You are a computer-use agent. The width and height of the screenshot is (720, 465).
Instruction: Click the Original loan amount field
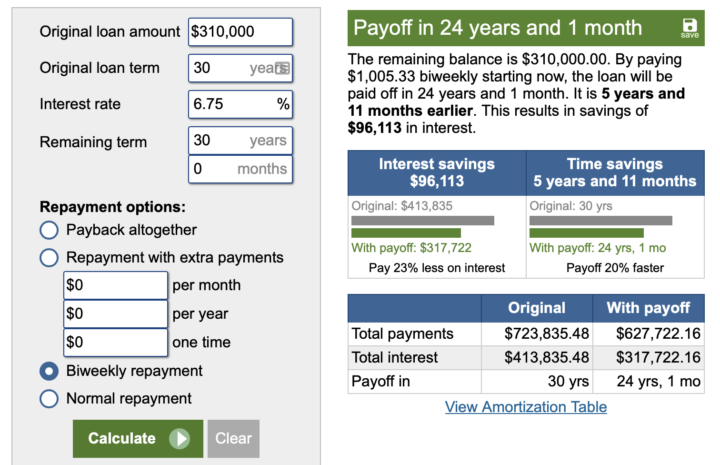click(x=240, y=32)
